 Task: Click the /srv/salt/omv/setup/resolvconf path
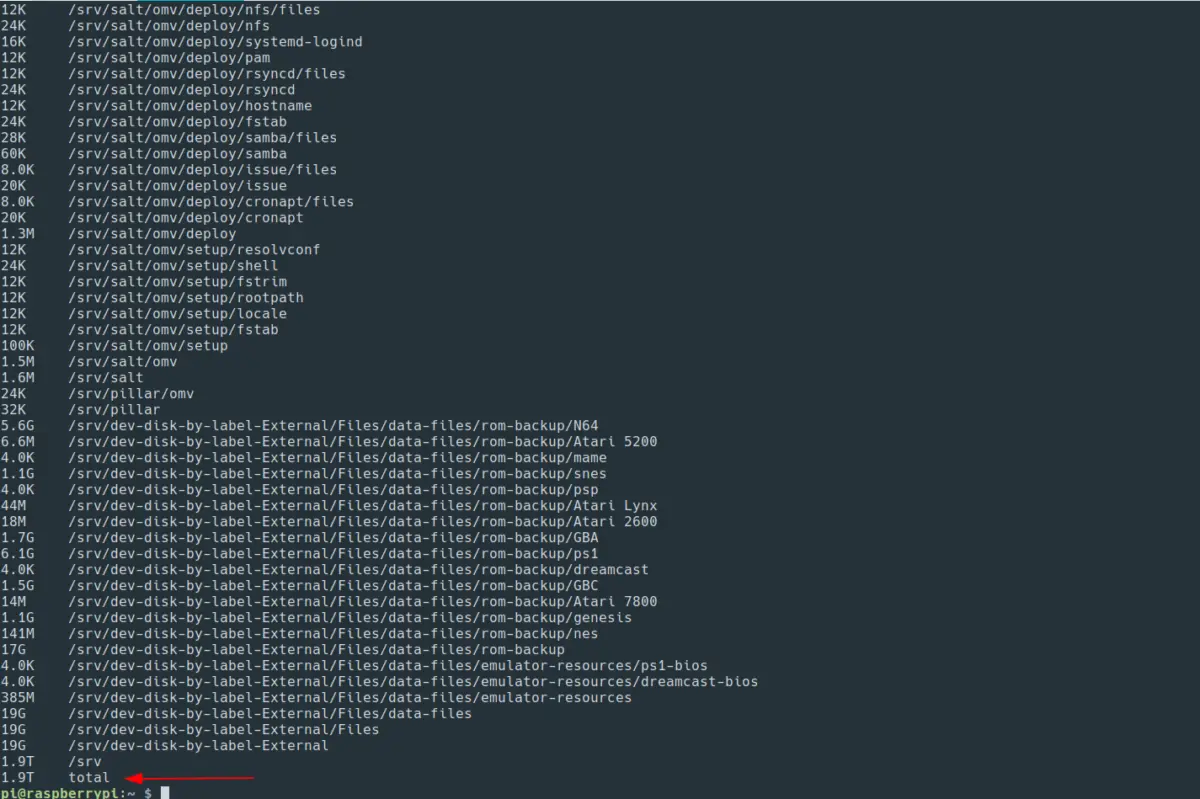[194, 249]
